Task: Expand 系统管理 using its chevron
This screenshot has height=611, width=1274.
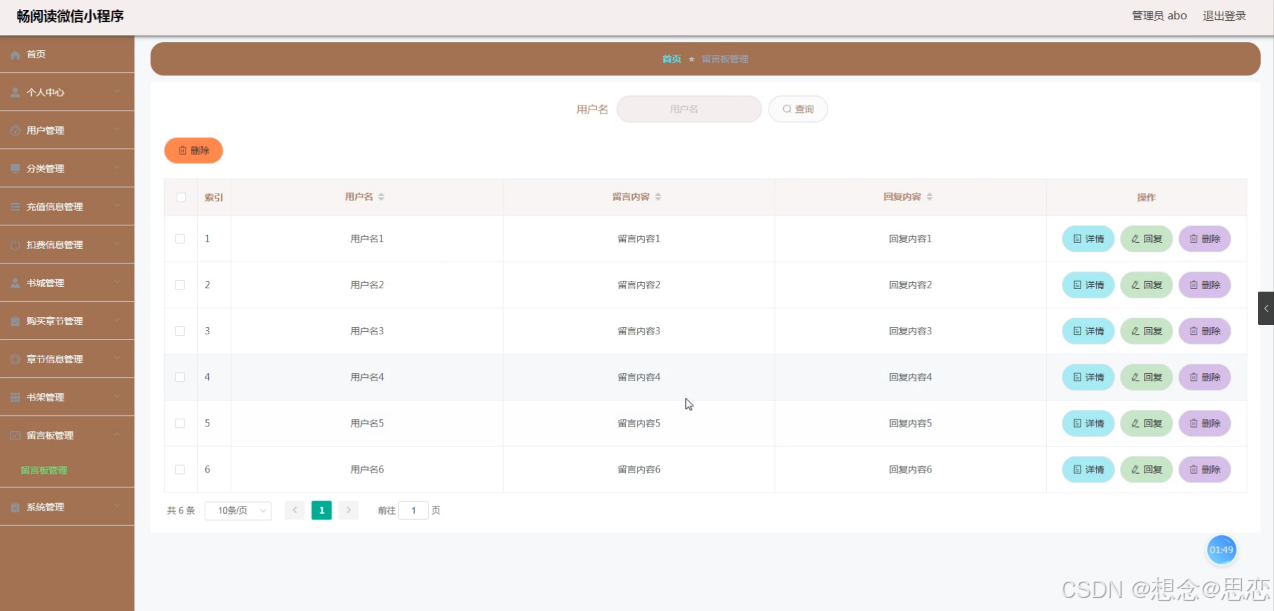Action: (x=117, y=507)
